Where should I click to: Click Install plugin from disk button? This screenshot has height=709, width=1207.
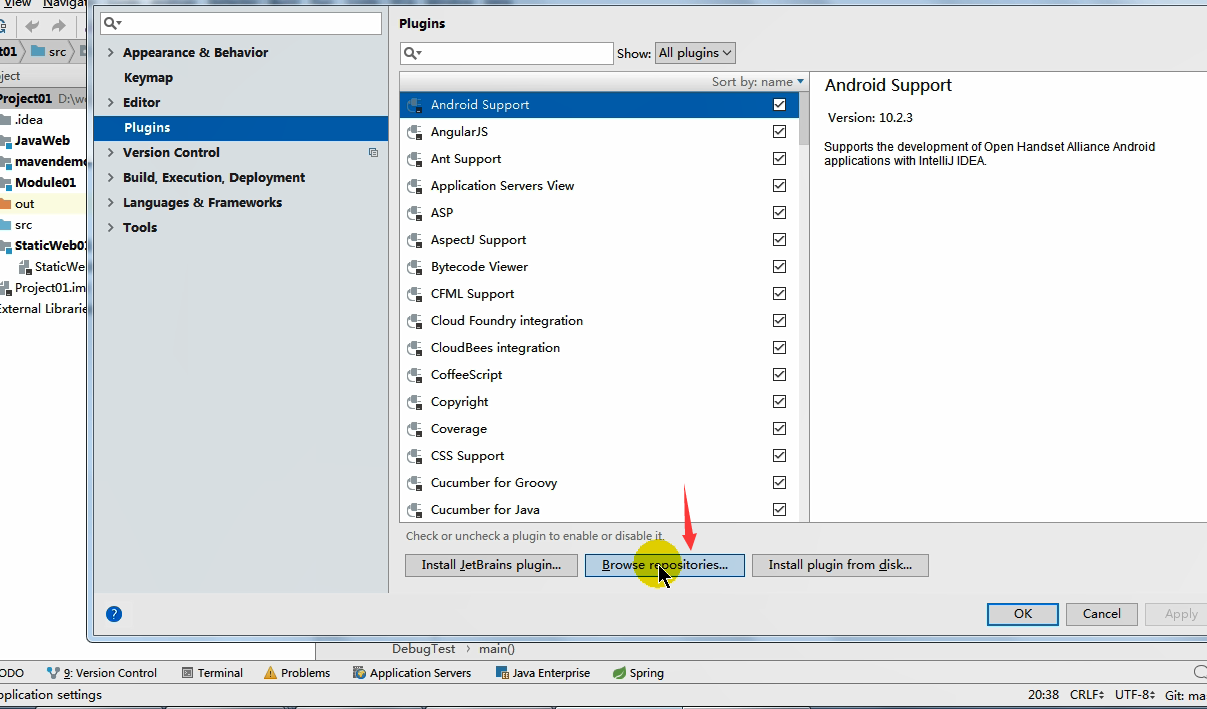coord(840,565)
